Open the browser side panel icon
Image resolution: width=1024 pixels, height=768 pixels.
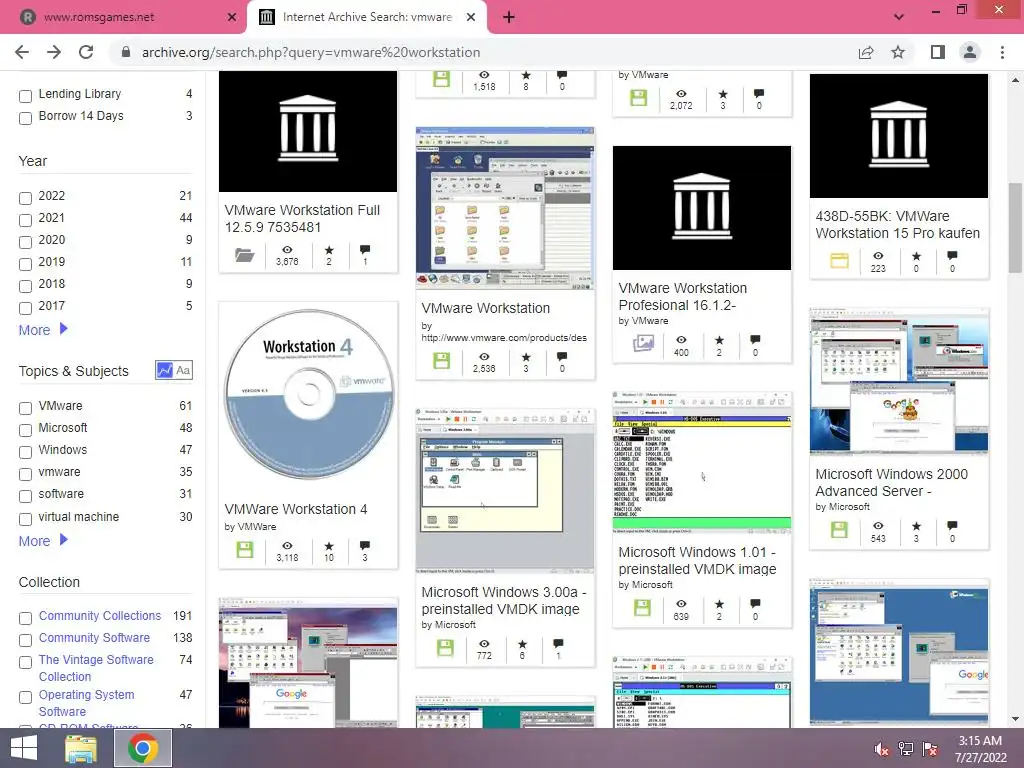(x=938, y=52)
